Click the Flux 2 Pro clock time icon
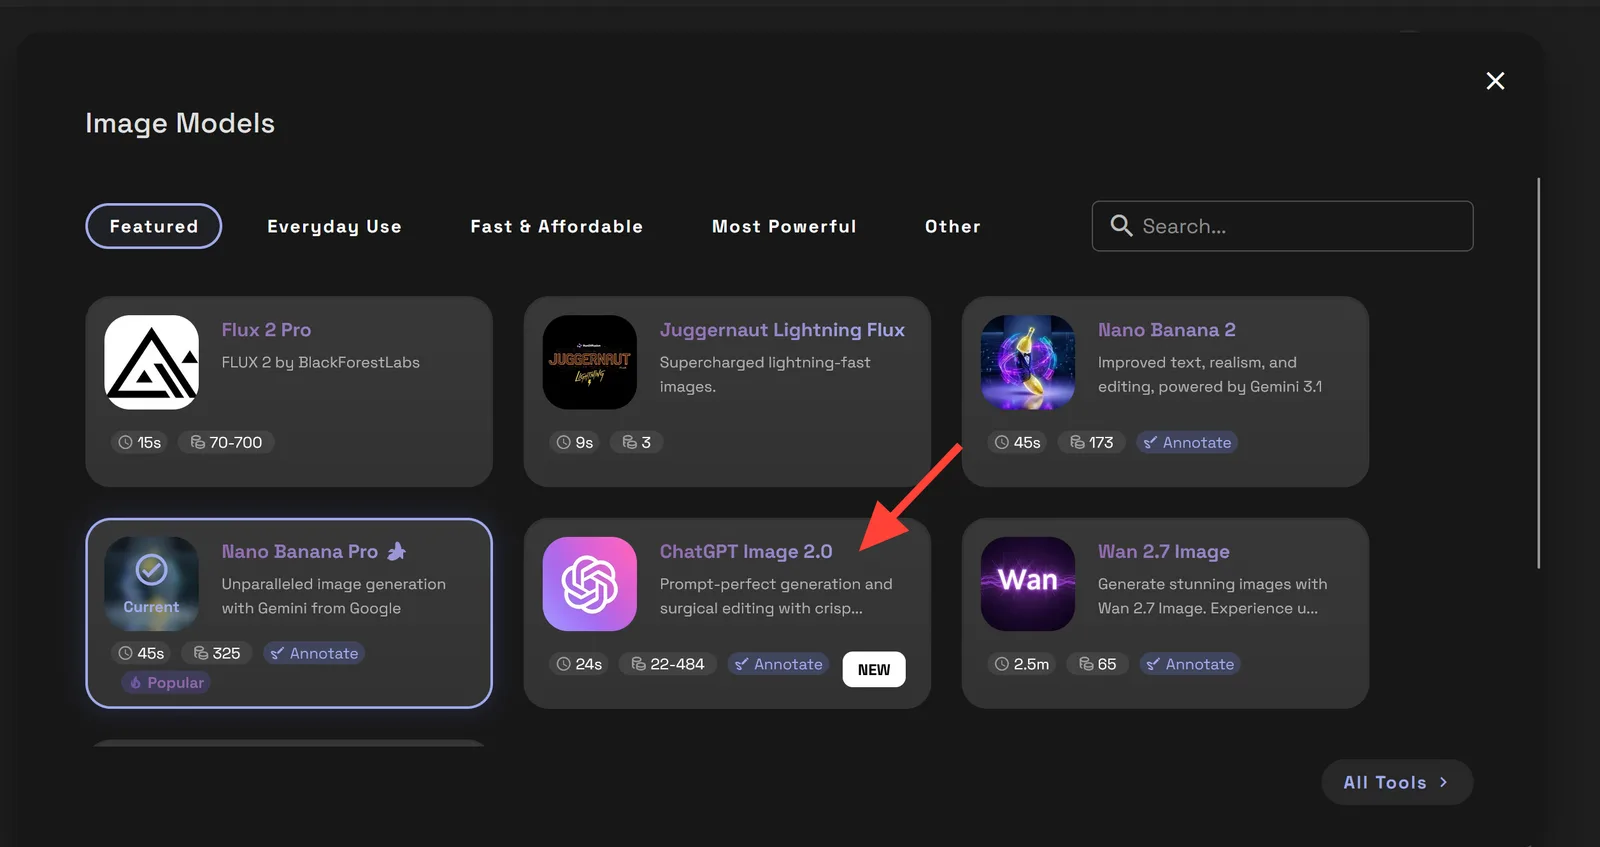 [125, 442]
